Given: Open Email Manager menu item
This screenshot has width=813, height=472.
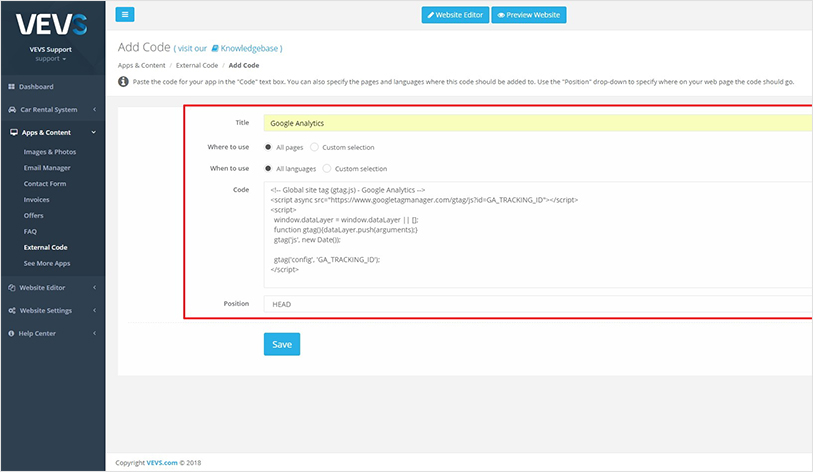Looking at the screenshot, I should point(47,168).
